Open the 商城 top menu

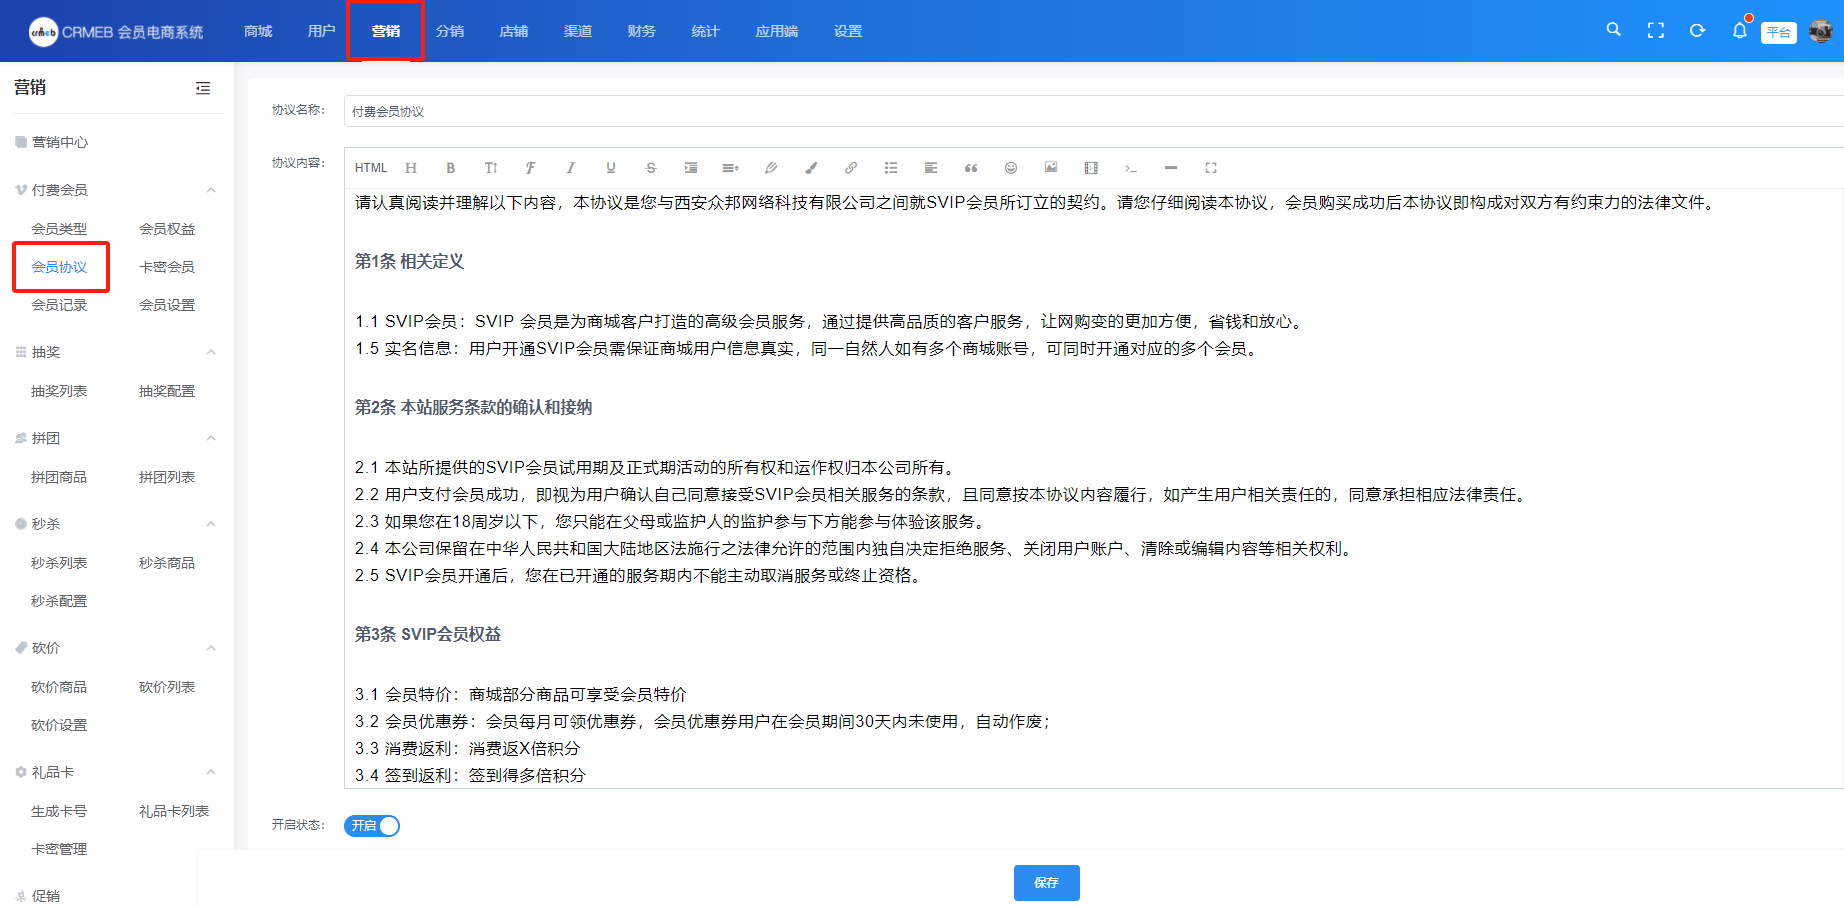click(258, 31)
